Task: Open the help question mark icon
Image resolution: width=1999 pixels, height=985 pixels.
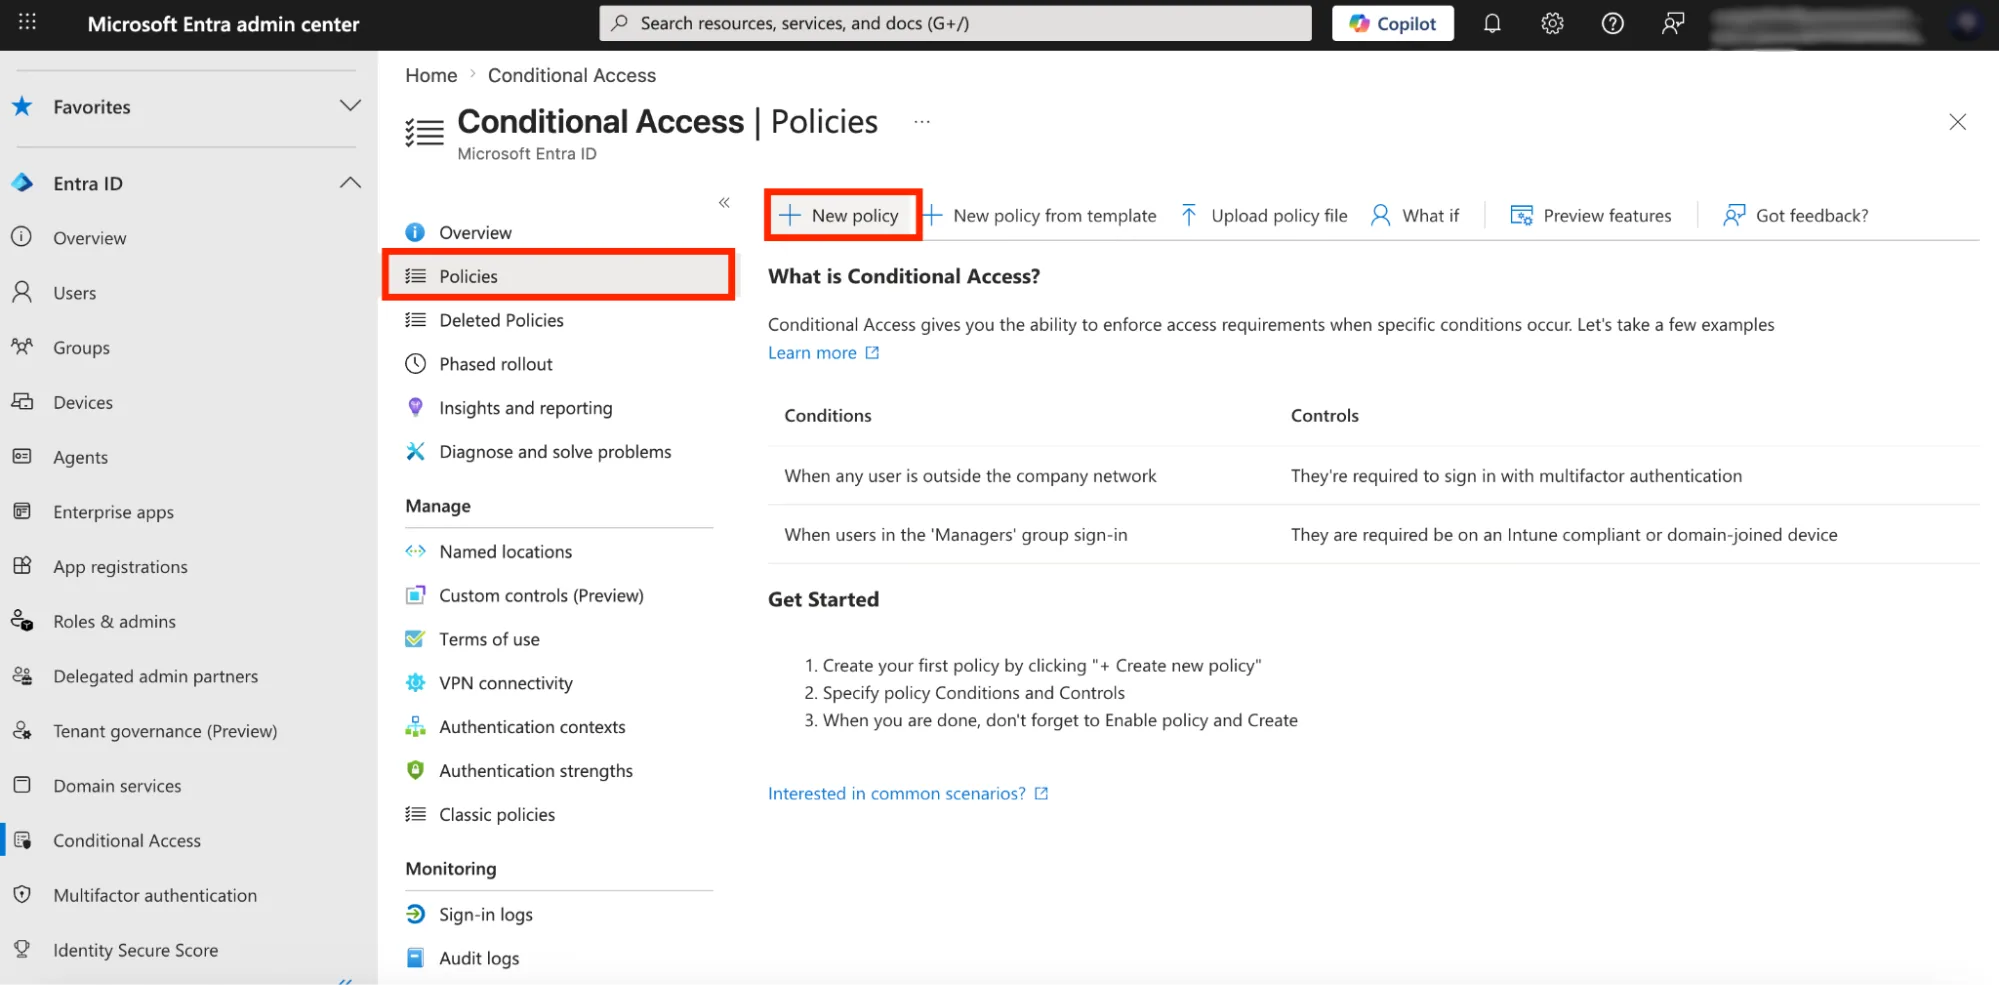Action: (x=1612, y=23)
